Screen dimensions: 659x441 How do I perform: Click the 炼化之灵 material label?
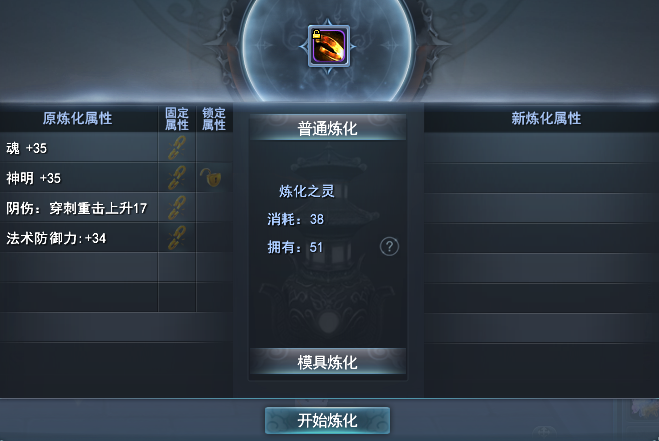(307, 191)
